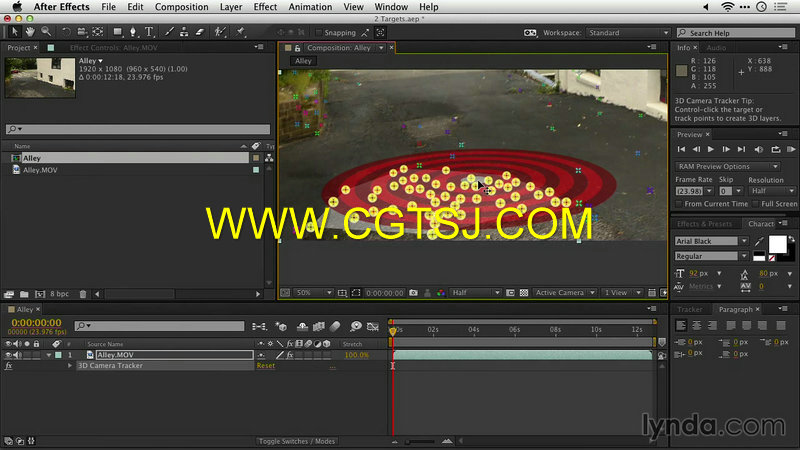Open the Graph Editor icon in timeline
The width and height of the screenshot is (800, 450).
click(x=373, y=327)
